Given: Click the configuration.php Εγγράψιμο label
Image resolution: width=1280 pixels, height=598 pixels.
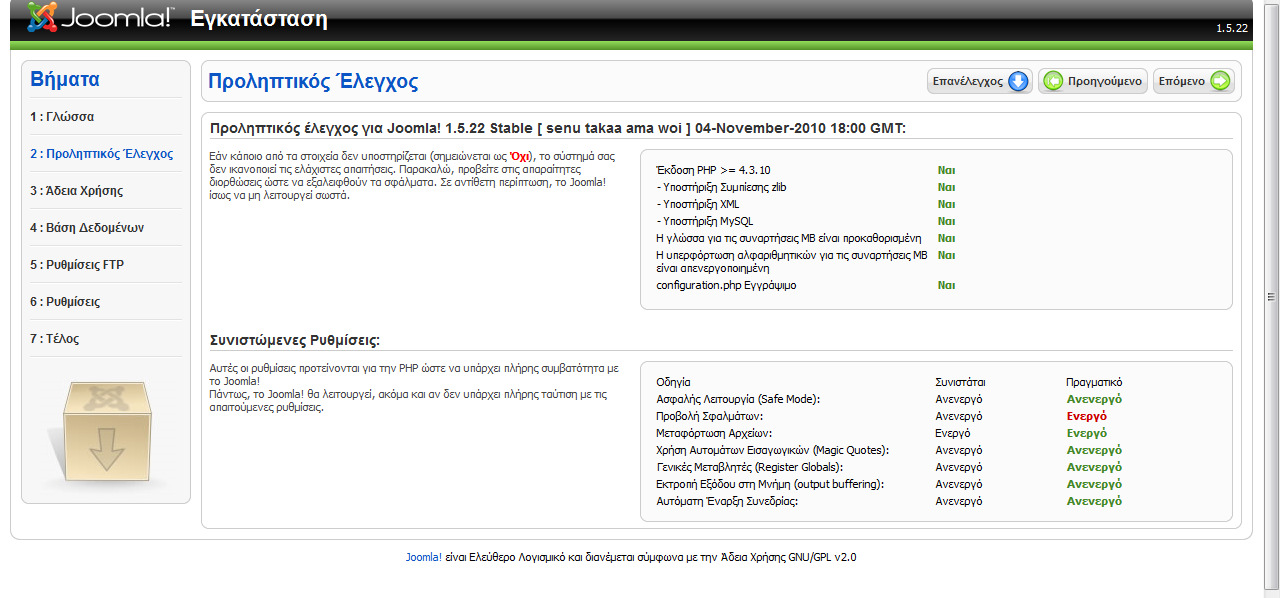Looking at the screenshot, I should click(726, 285).
